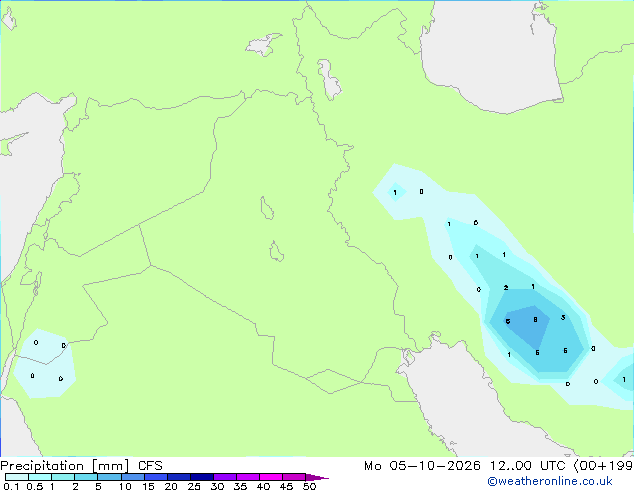Click the legend label "0.1"
This screenshot has height=490, width=634.
(x=11, y=486)
